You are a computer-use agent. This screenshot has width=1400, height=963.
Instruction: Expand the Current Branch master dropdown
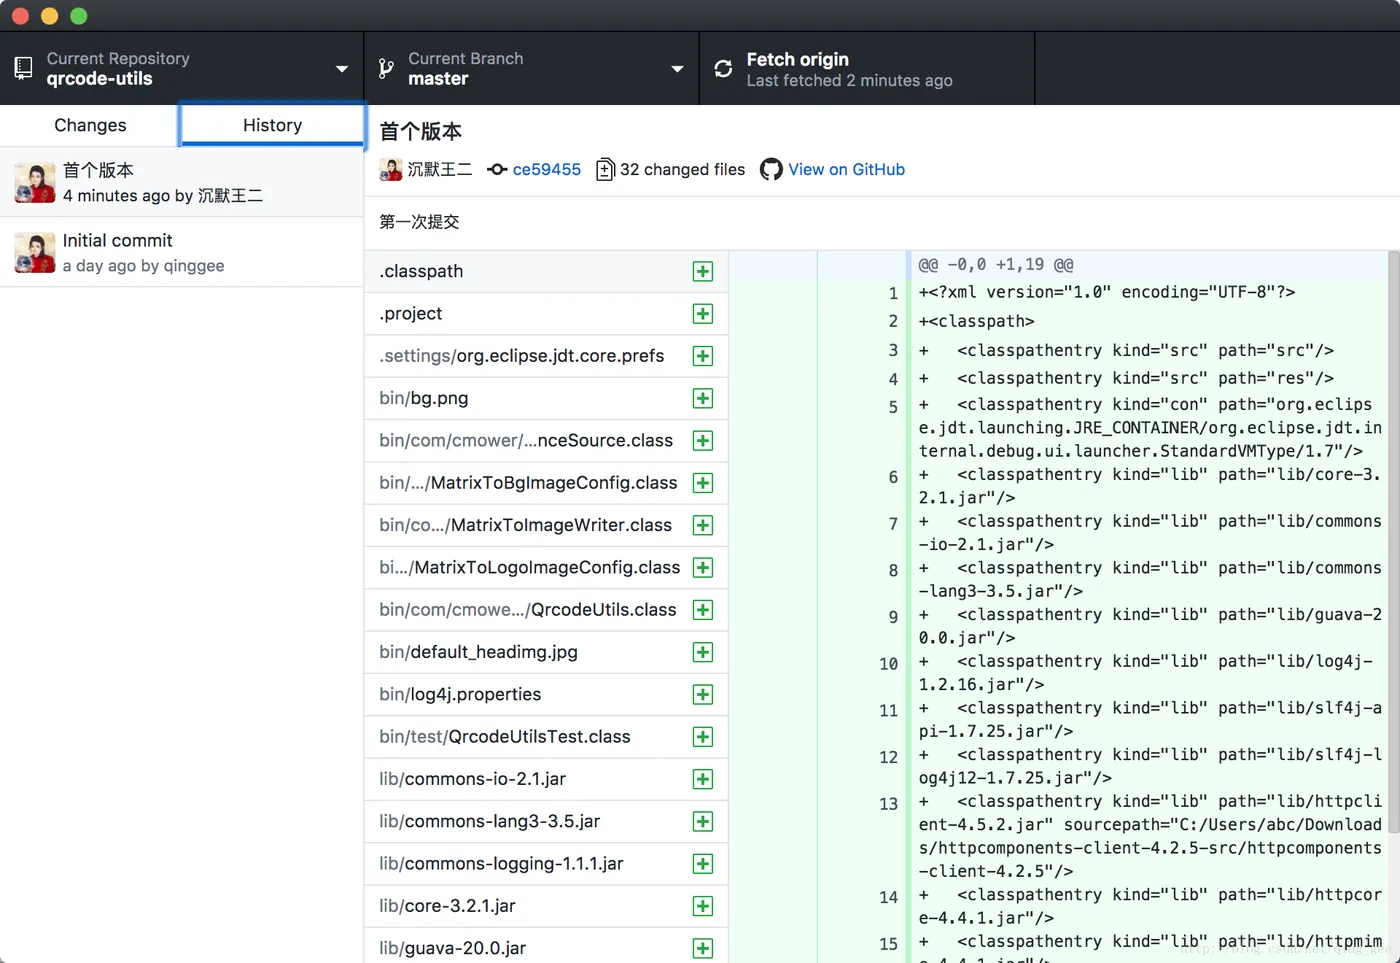tap(531, 69)
